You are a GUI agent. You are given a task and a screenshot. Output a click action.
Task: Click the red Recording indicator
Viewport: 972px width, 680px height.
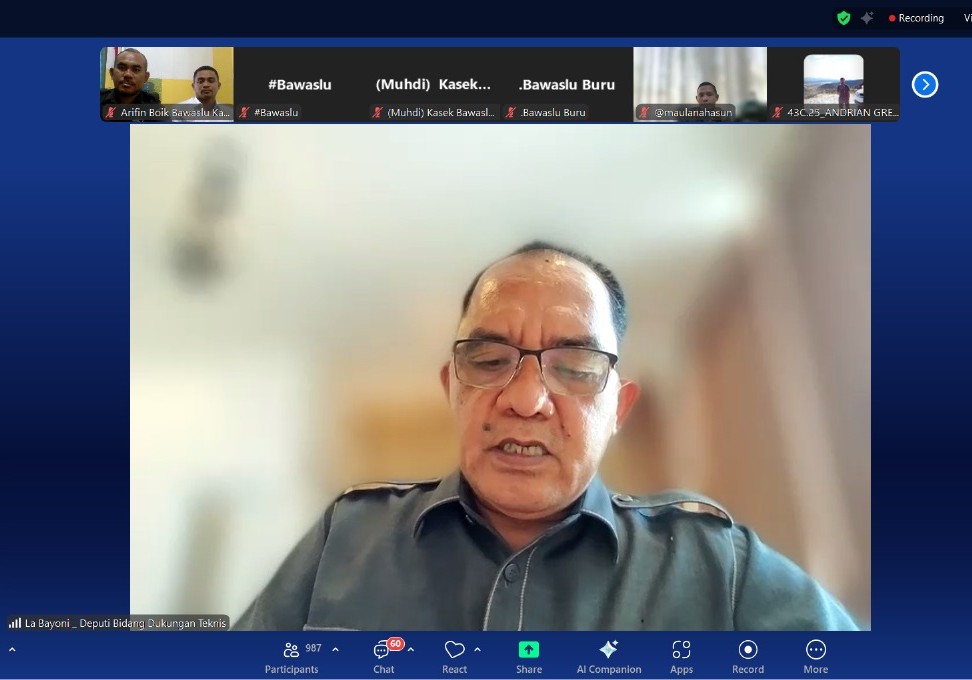[x=916, y=18]
